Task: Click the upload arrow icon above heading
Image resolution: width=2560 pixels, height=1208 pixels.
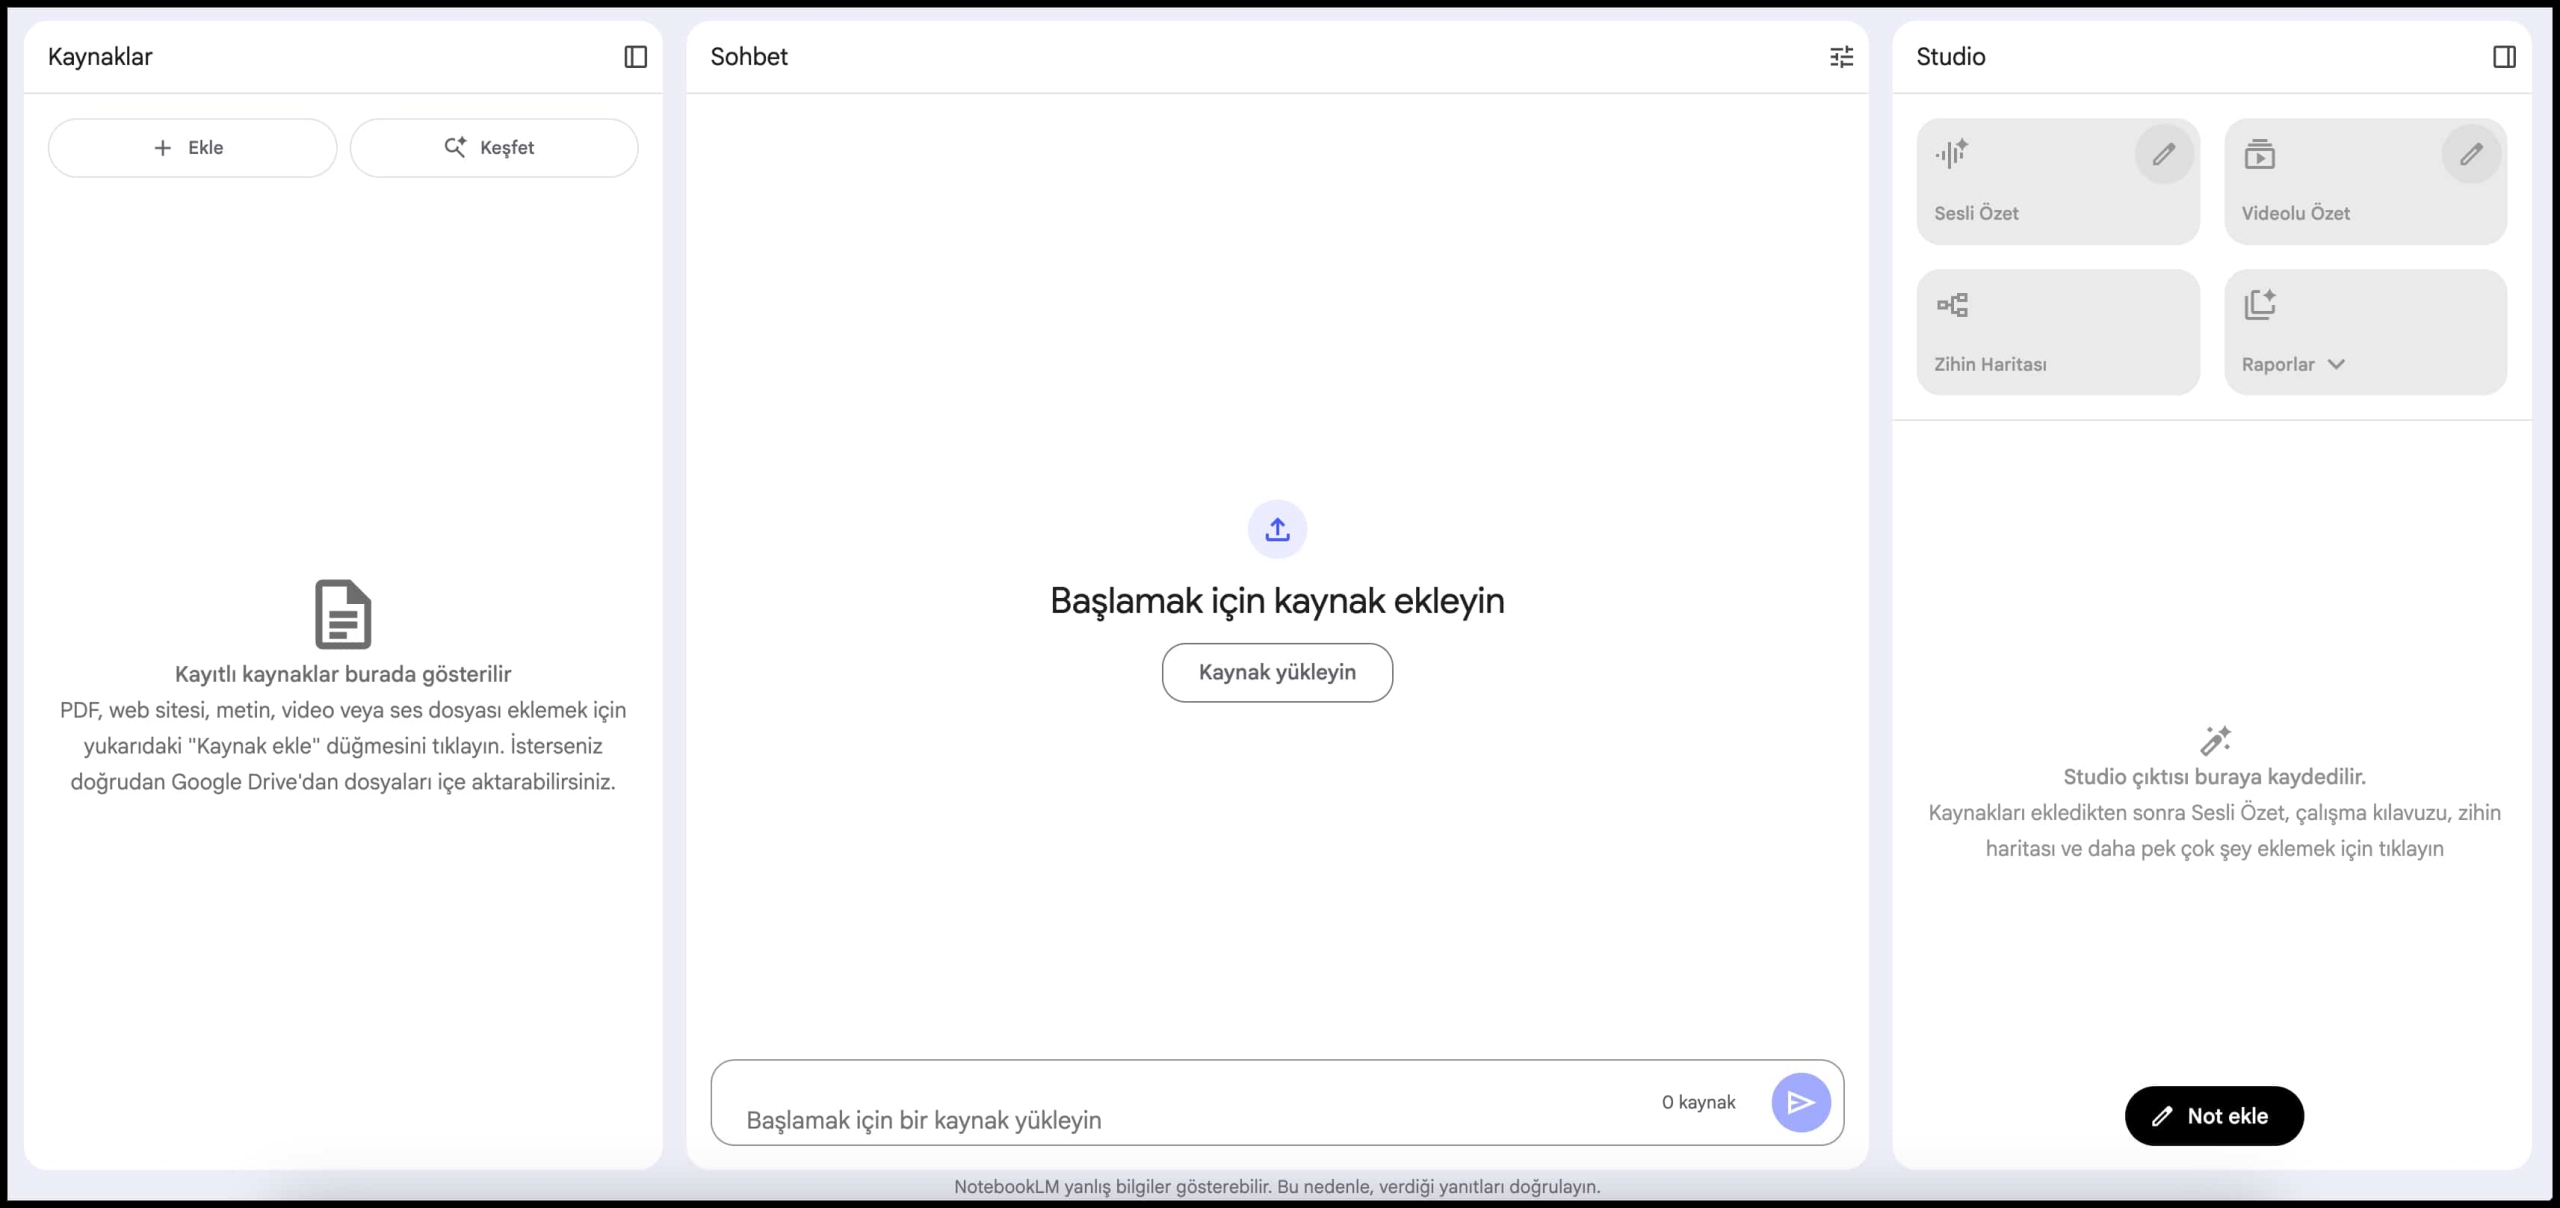Action: 1277,529
